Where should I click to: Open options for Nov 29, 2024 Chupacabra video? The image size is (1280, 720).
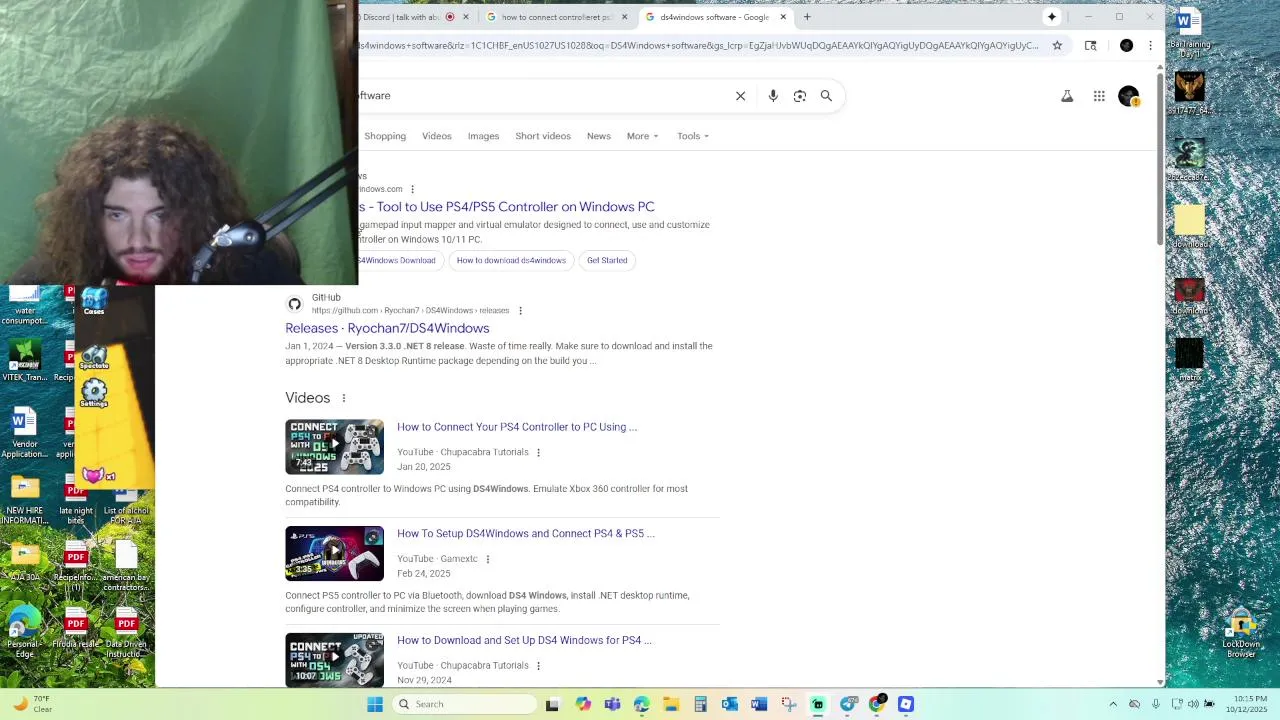(x=538, y=666)
